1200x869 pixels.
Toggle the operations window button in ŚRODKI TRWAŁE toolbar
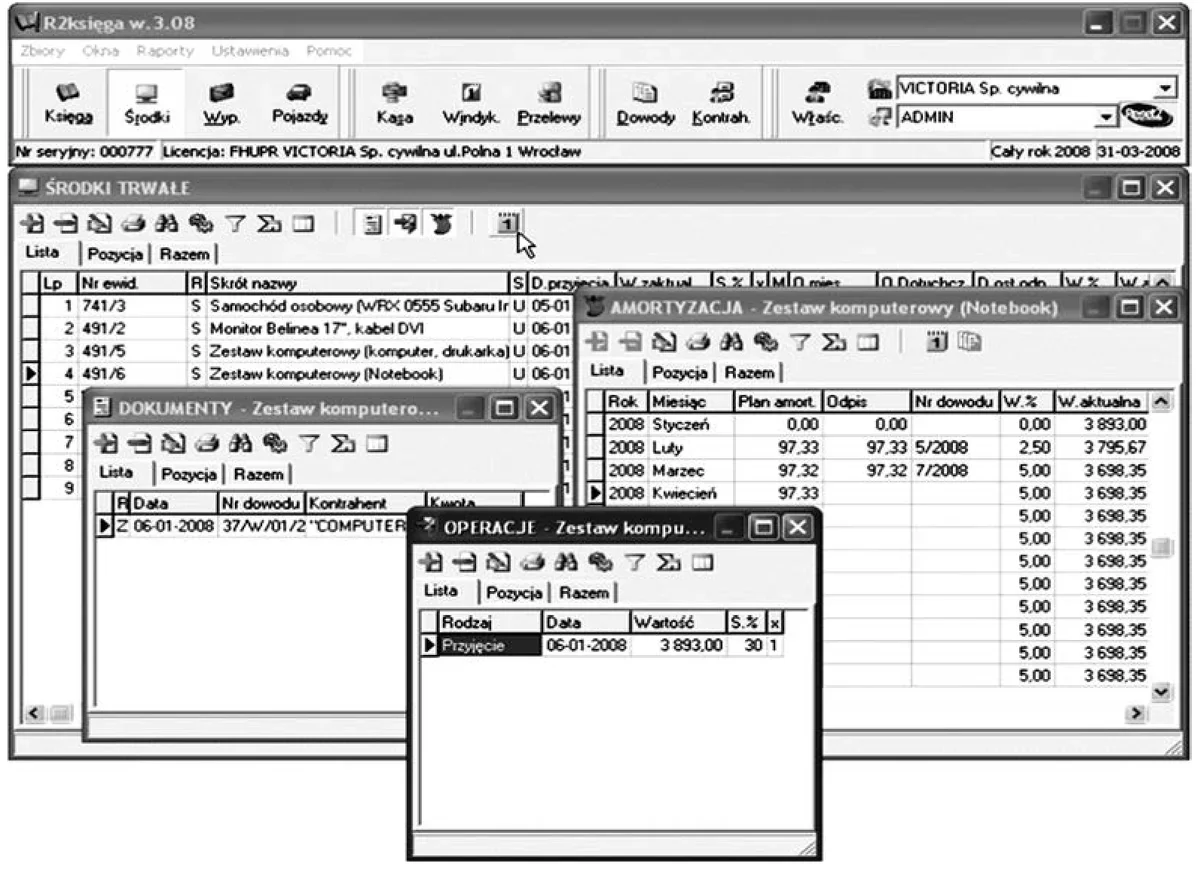tap(406, 222)
